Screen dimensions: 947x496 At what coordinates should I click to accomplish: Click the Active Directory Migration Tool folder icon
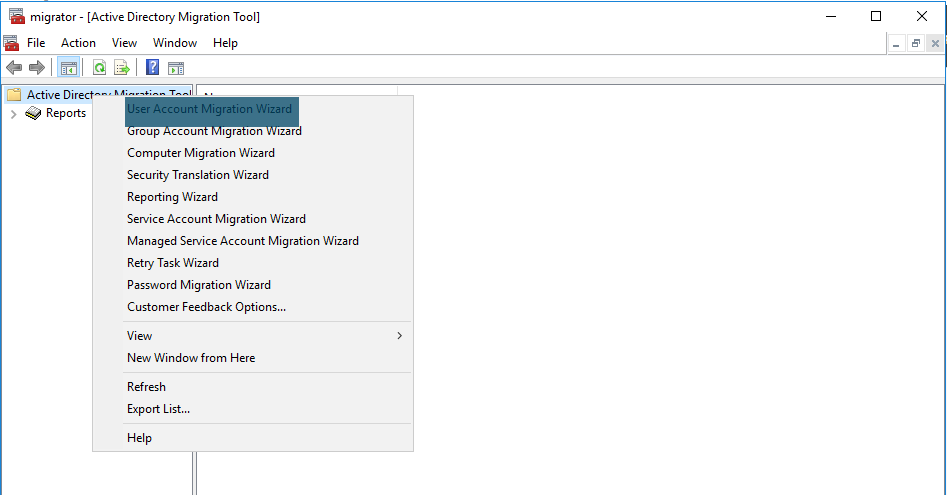[x=14, y=95]
